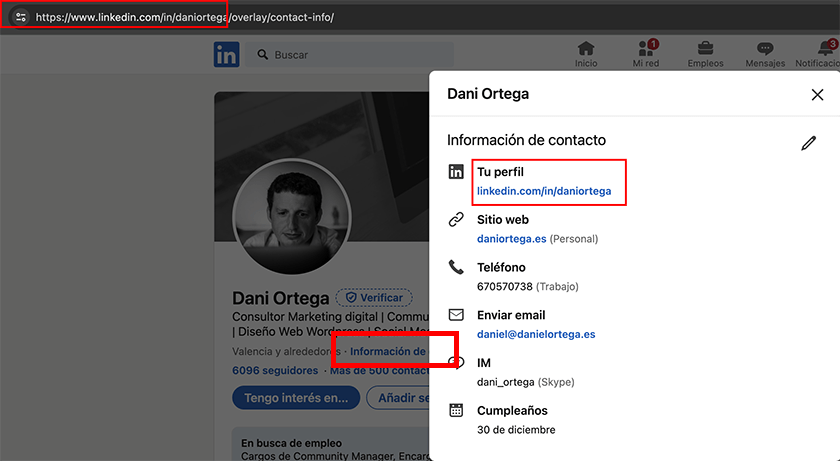Open Notificaciones bell icon
This screenshot has height=461, width=840.
pyautogui.click(x=825, y=49)
